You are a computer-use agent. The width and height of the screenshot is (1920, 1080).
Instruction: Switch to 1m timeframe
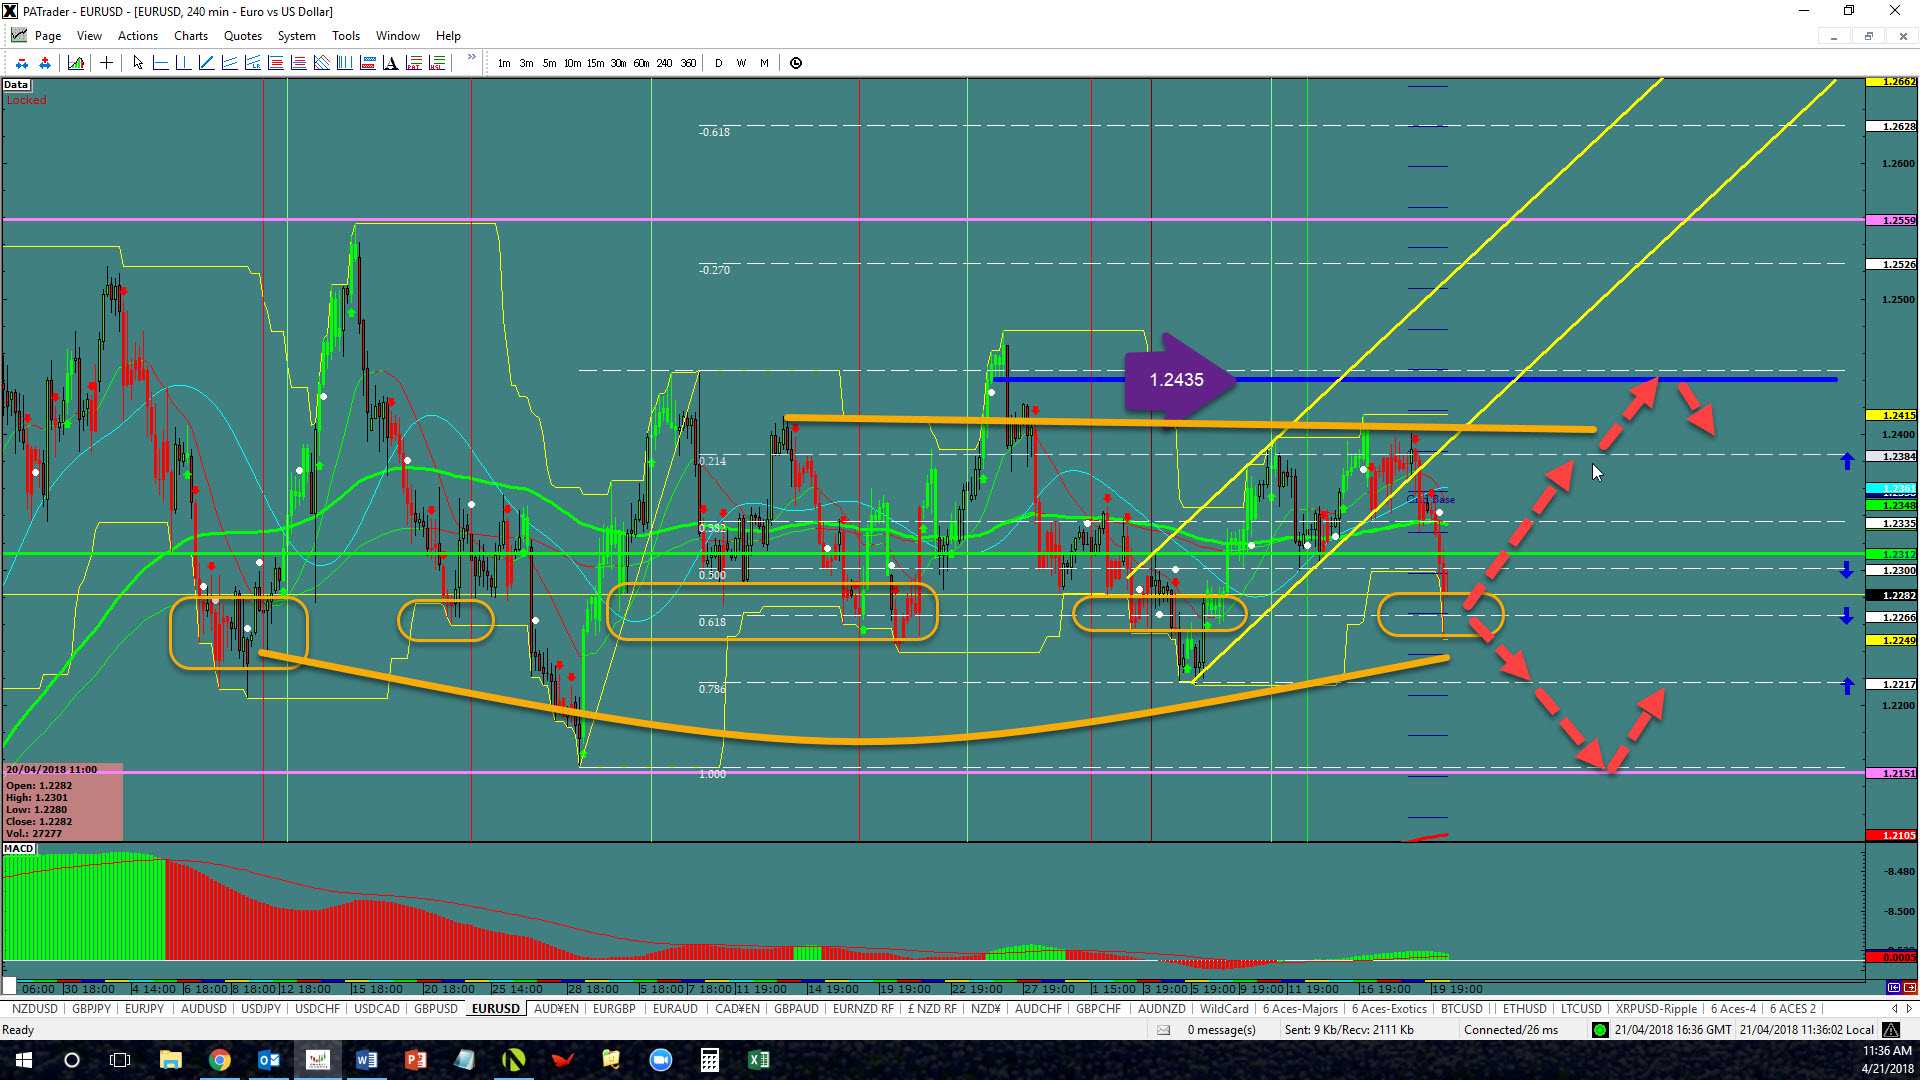(x=504, y=63)
